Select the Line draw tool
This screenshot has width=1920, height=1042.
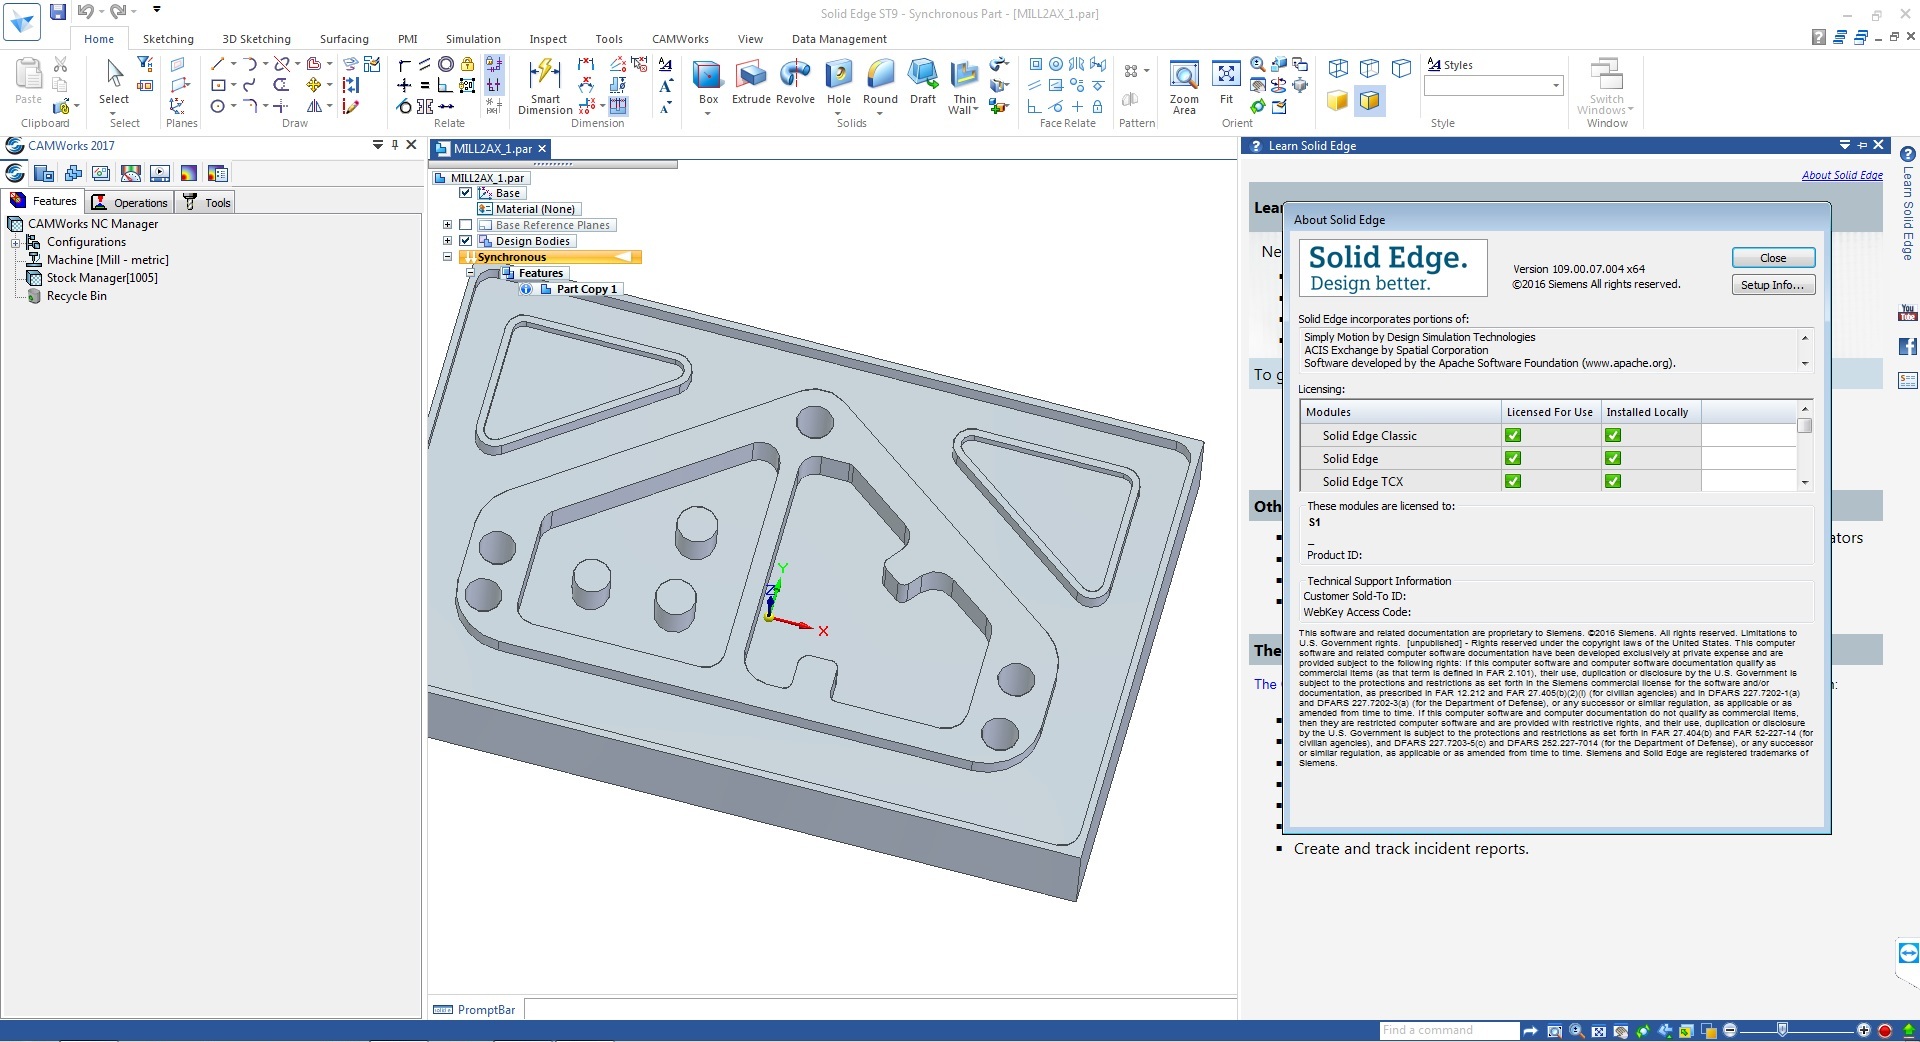coord(217,64)
